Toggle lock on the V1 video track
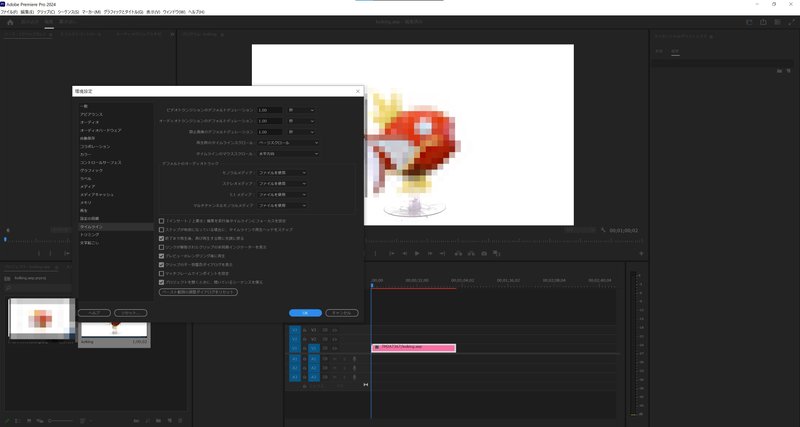800x427 pixels. (x=305, y=348)
